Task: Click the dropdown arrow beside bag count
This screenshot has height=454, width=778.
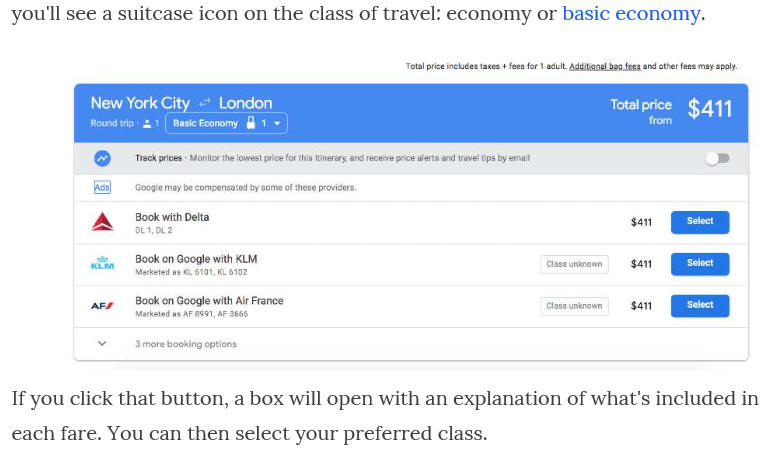Action: [x=277, y=123]
